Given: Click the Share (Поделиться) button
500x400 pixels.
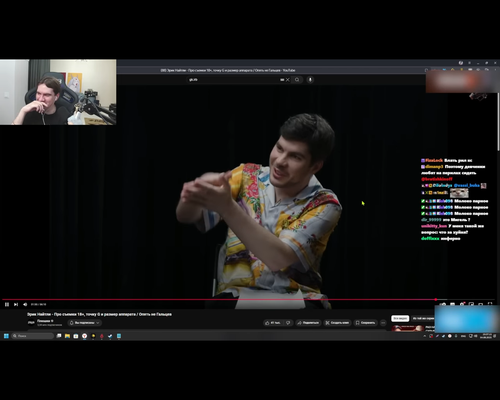Looking at the screenshot, I should (x=308, y=323).
